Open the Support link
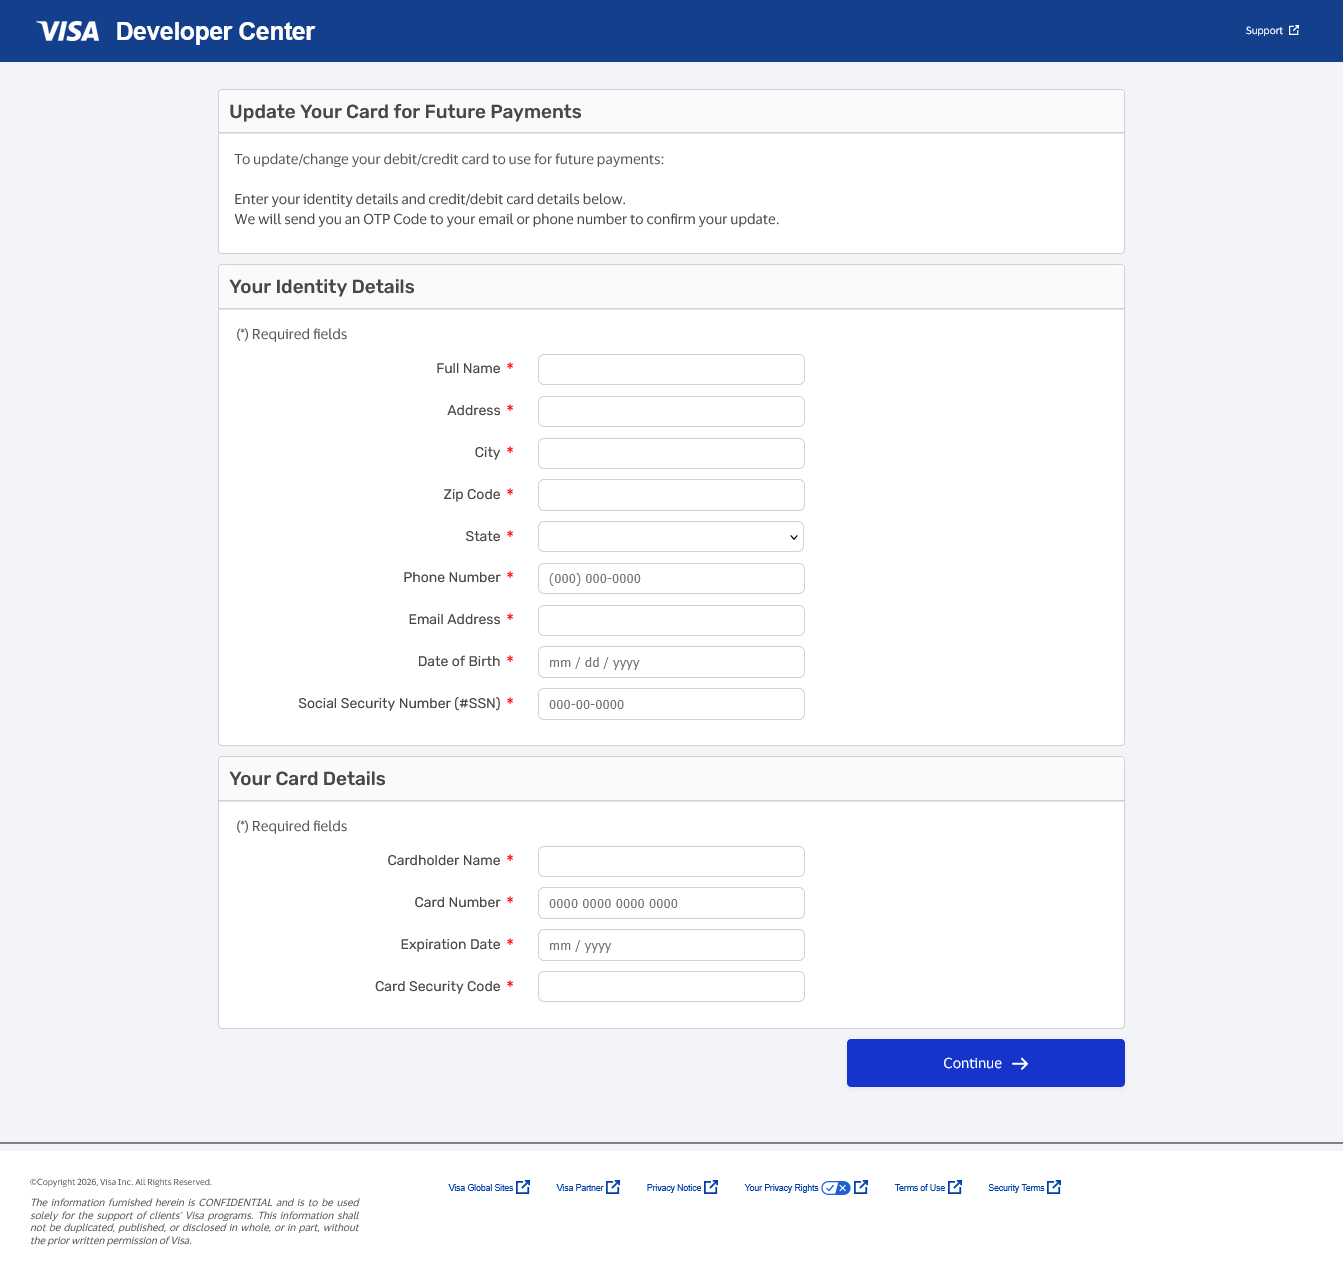This screenshot has height=1261, width=1343. (1264, 31)
